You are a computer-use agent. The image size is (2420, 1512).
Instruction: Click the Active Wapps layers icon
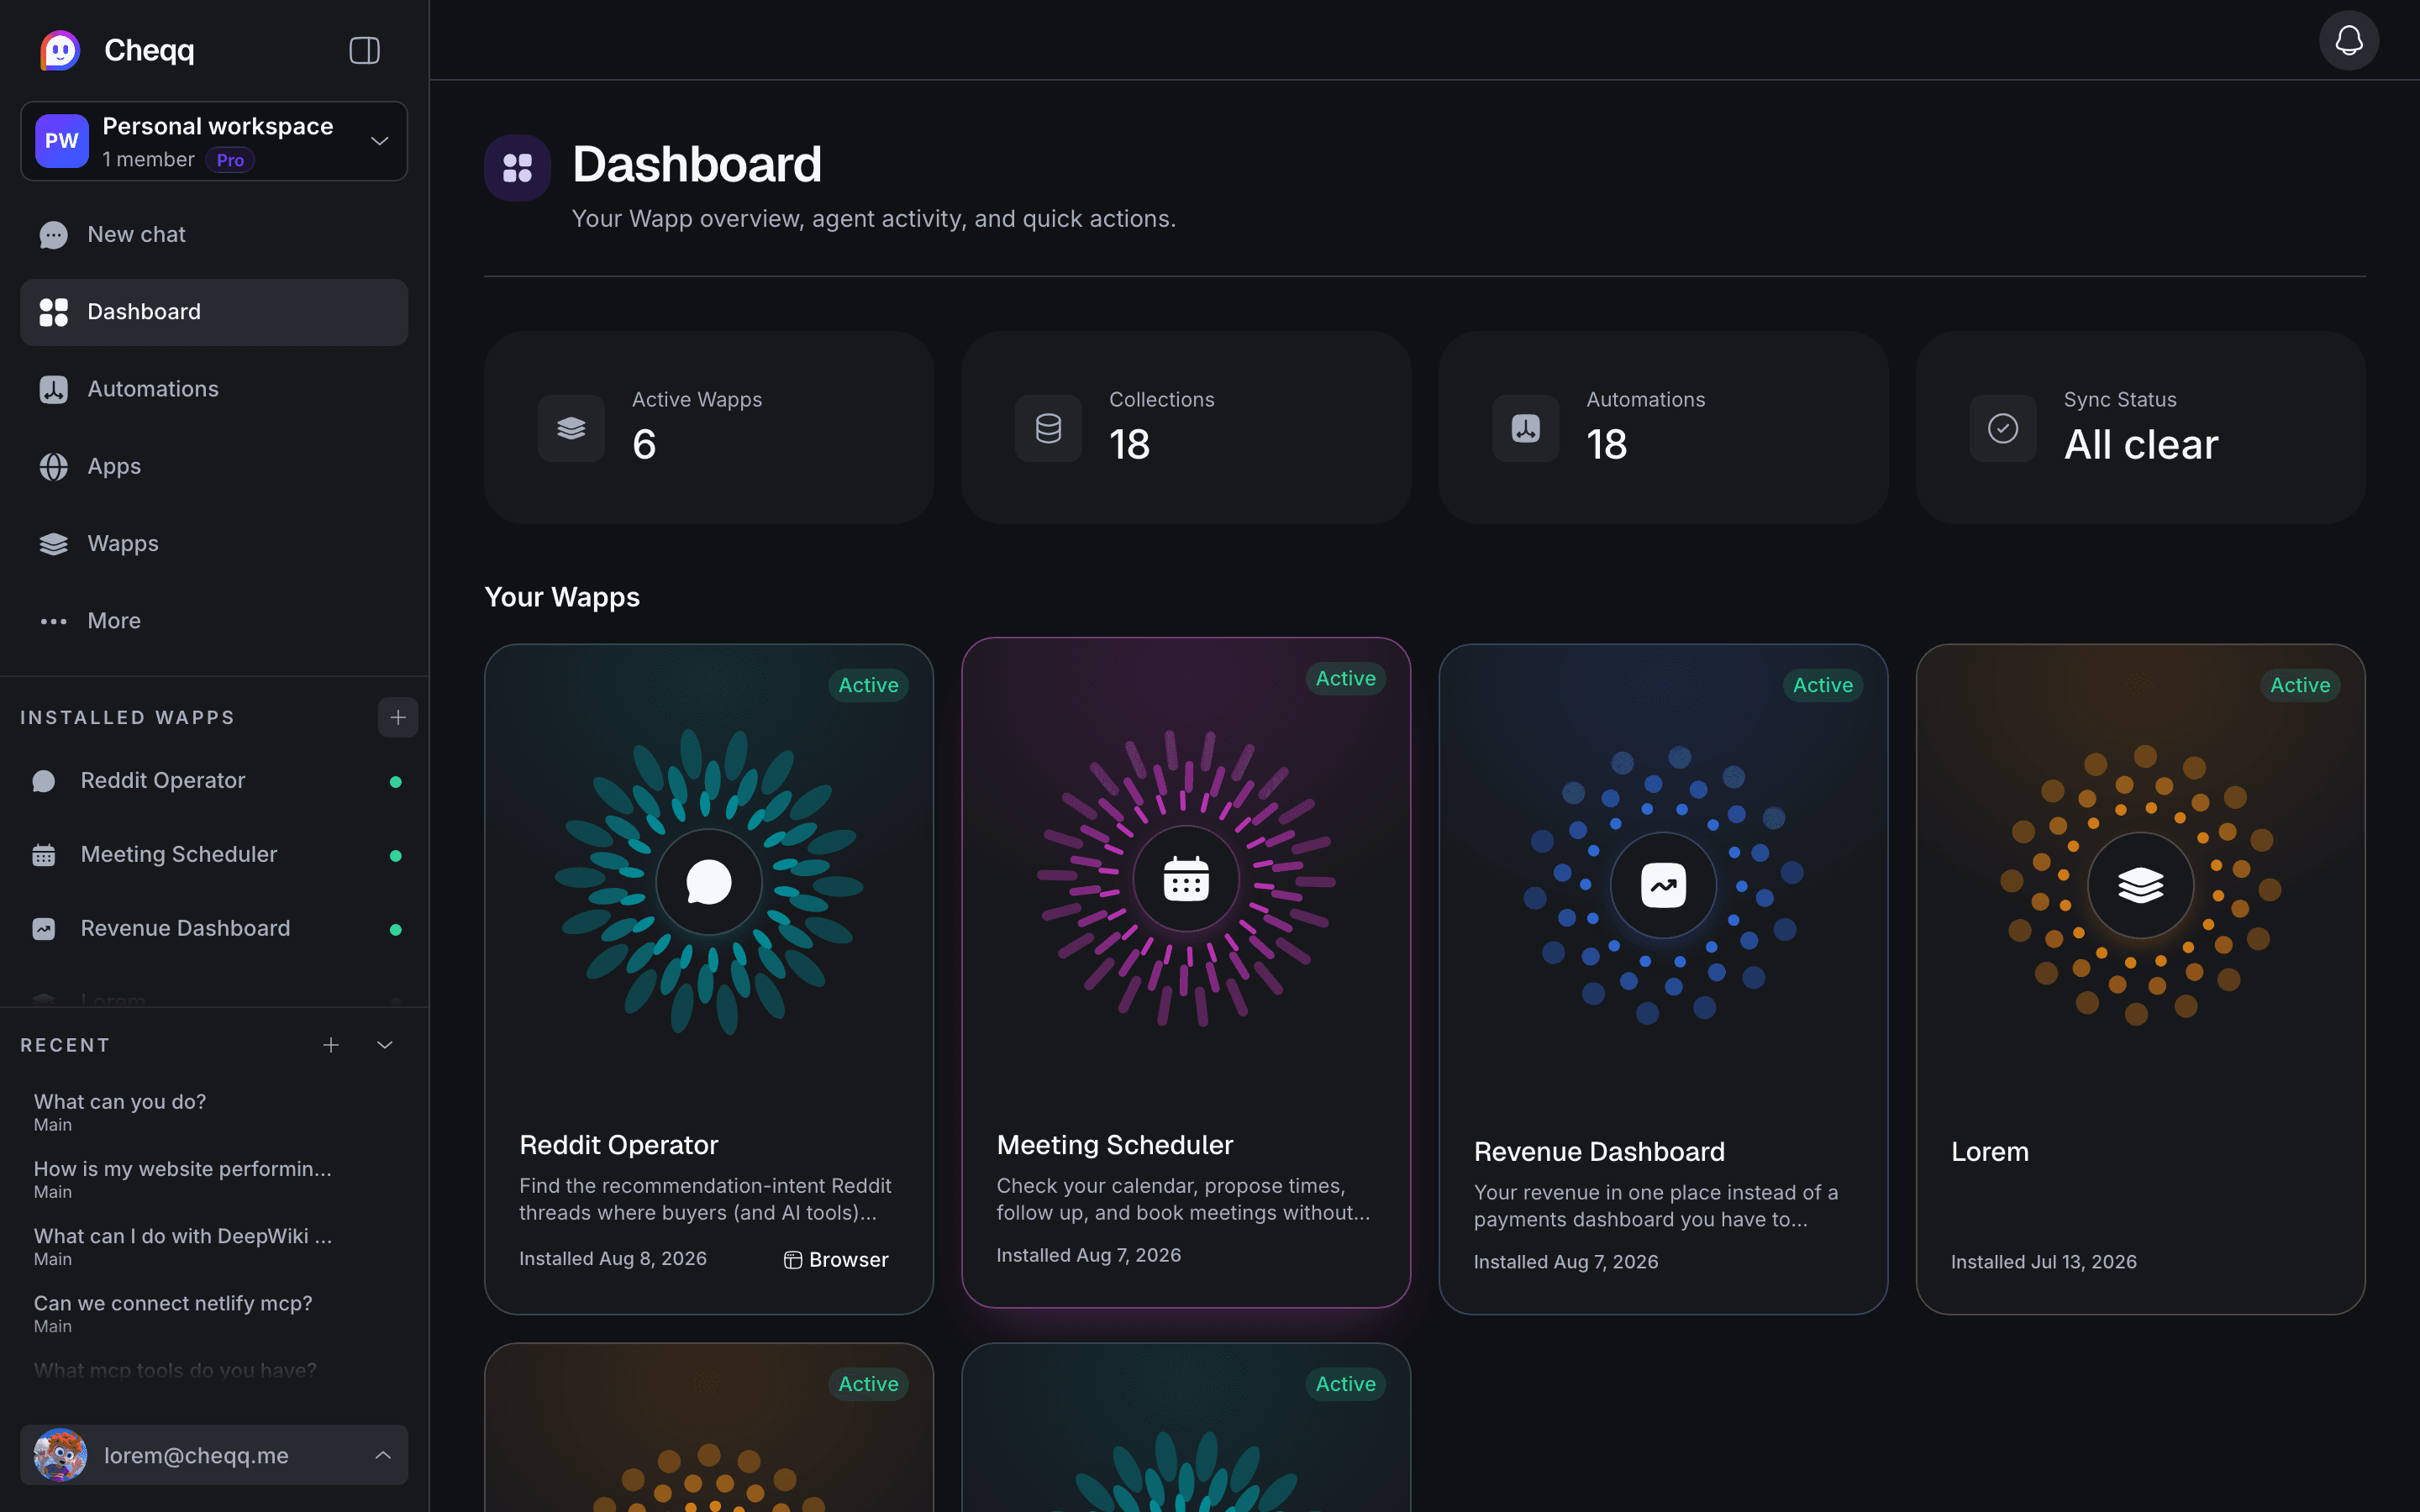tap(571, 428)
